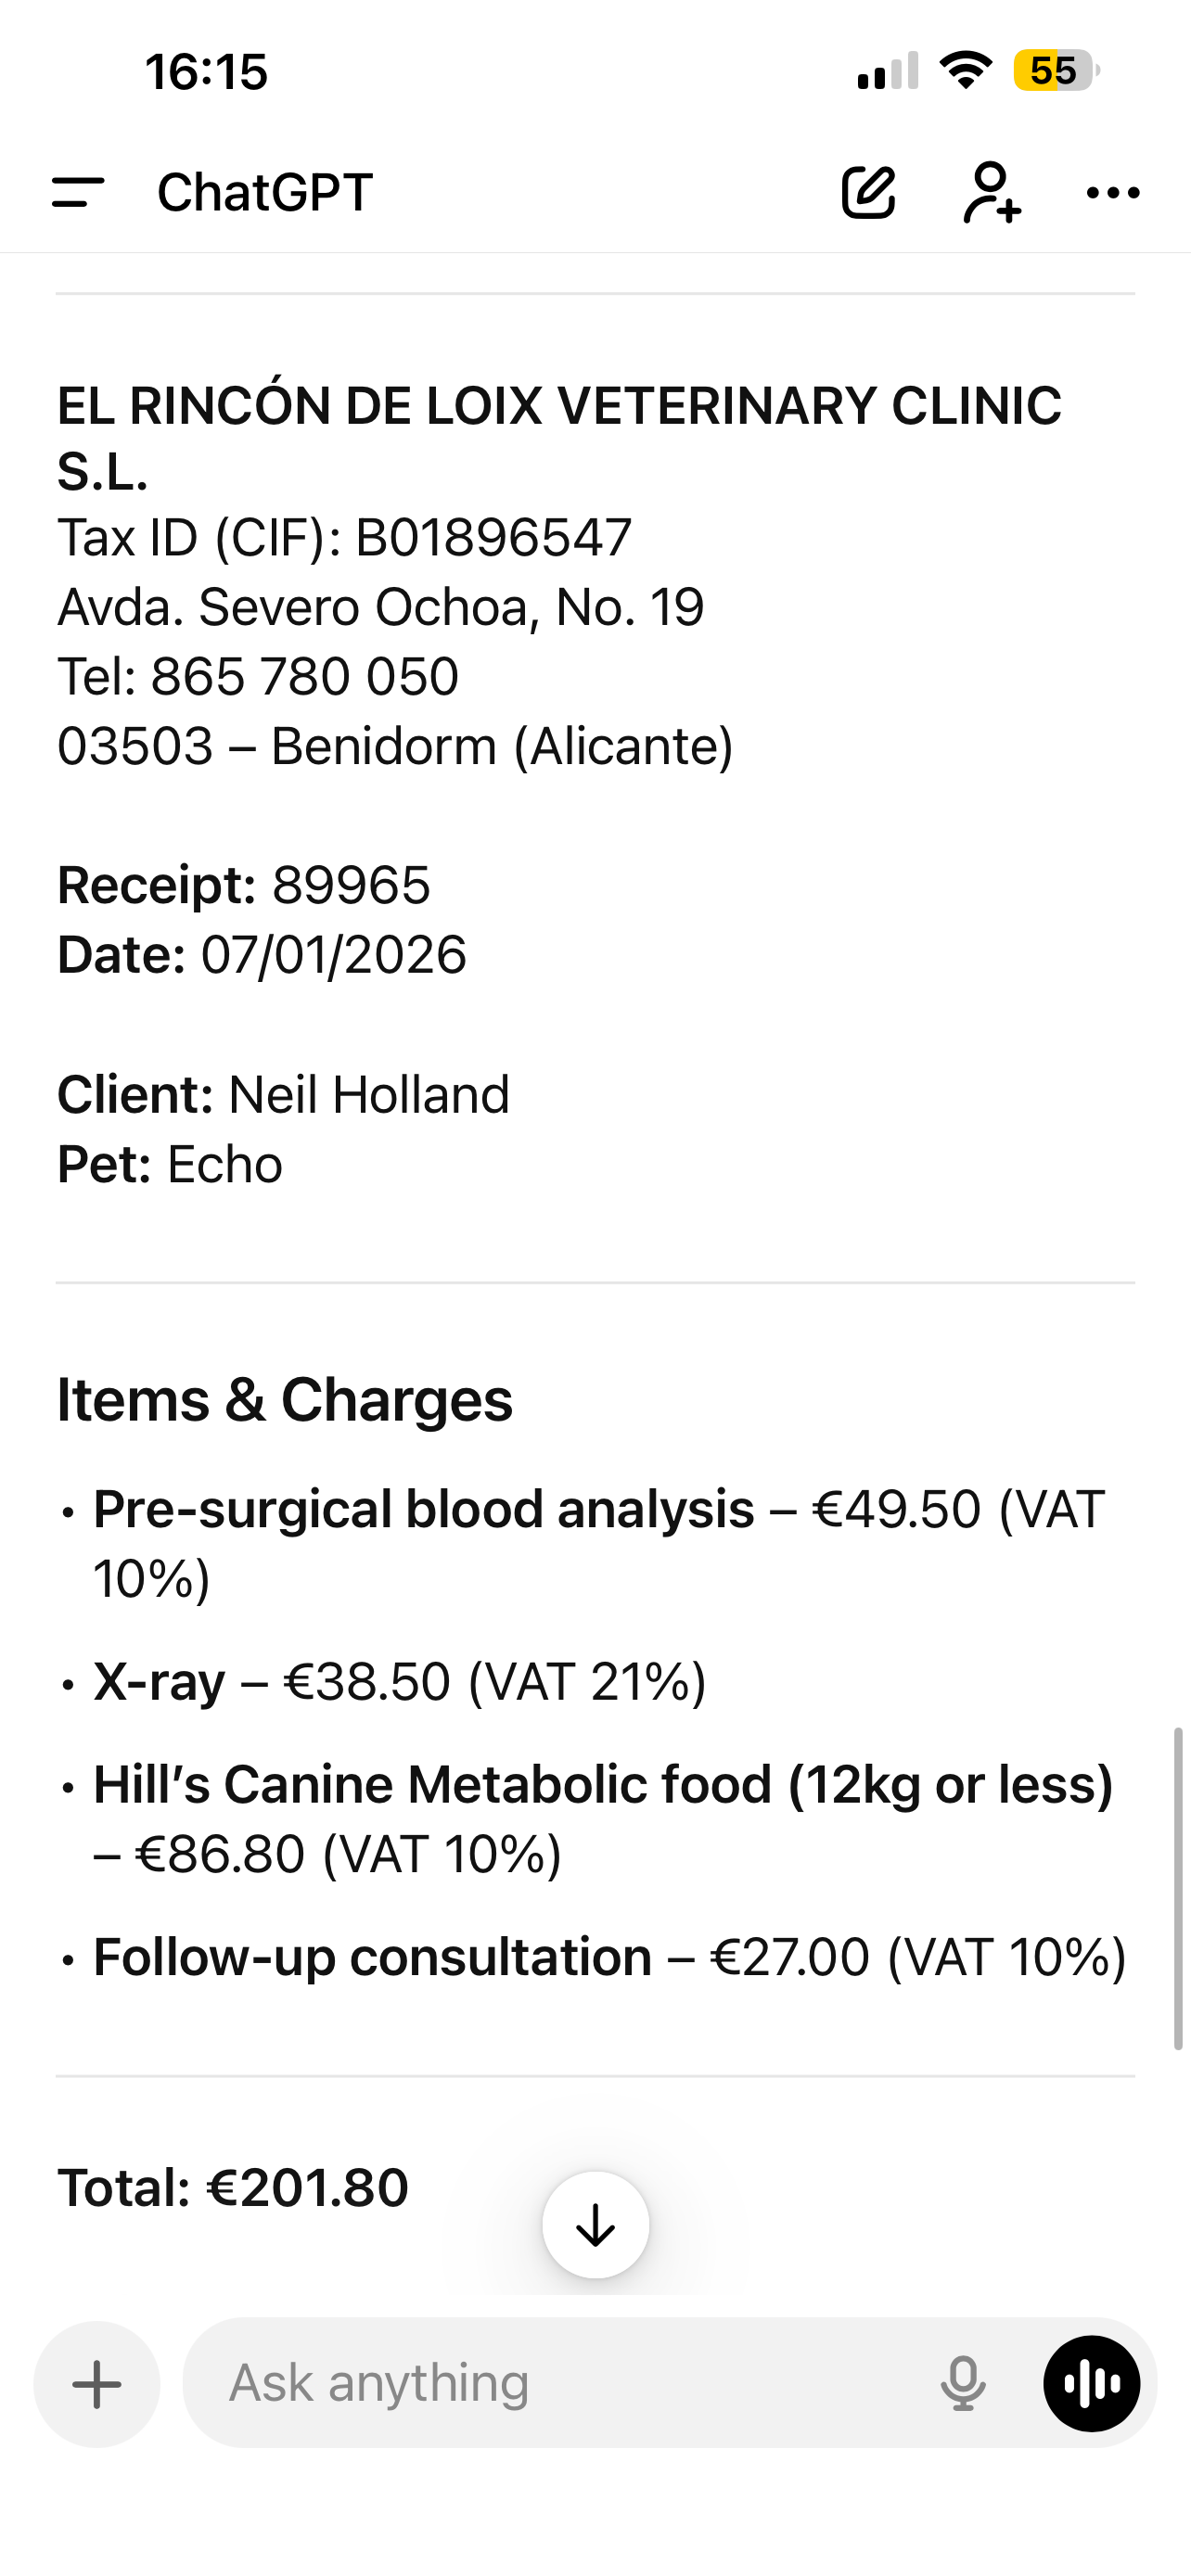Start a new chat with compose icon
The height and width of the screenshot is (2576, 1191).
pos(868,192)
